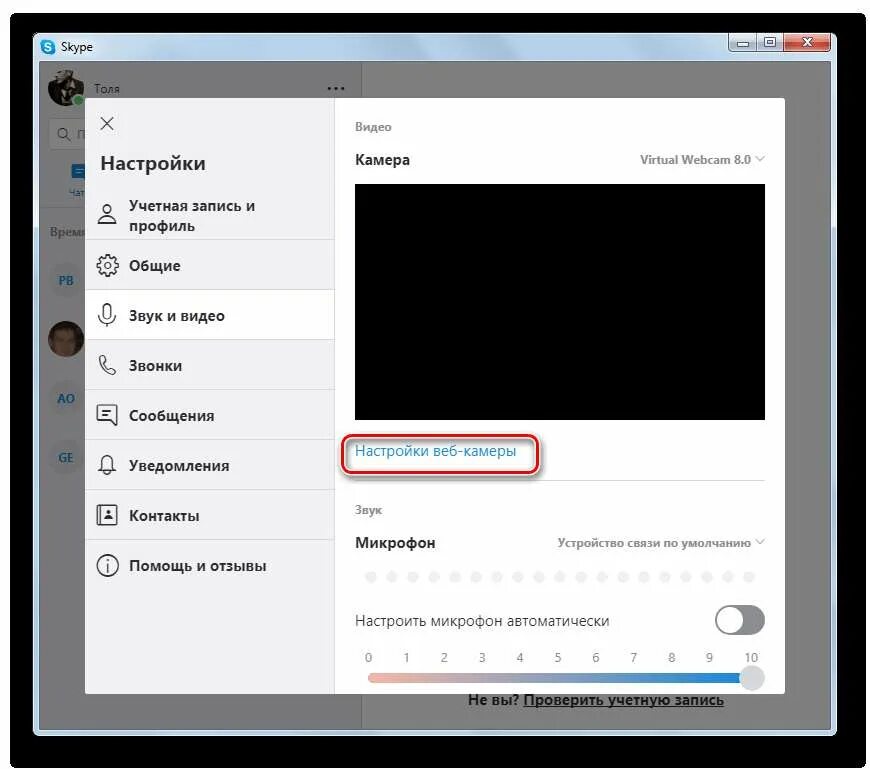Open the three-dots menu next to Толя
The image size is (870, 769).
pos(336,88)
